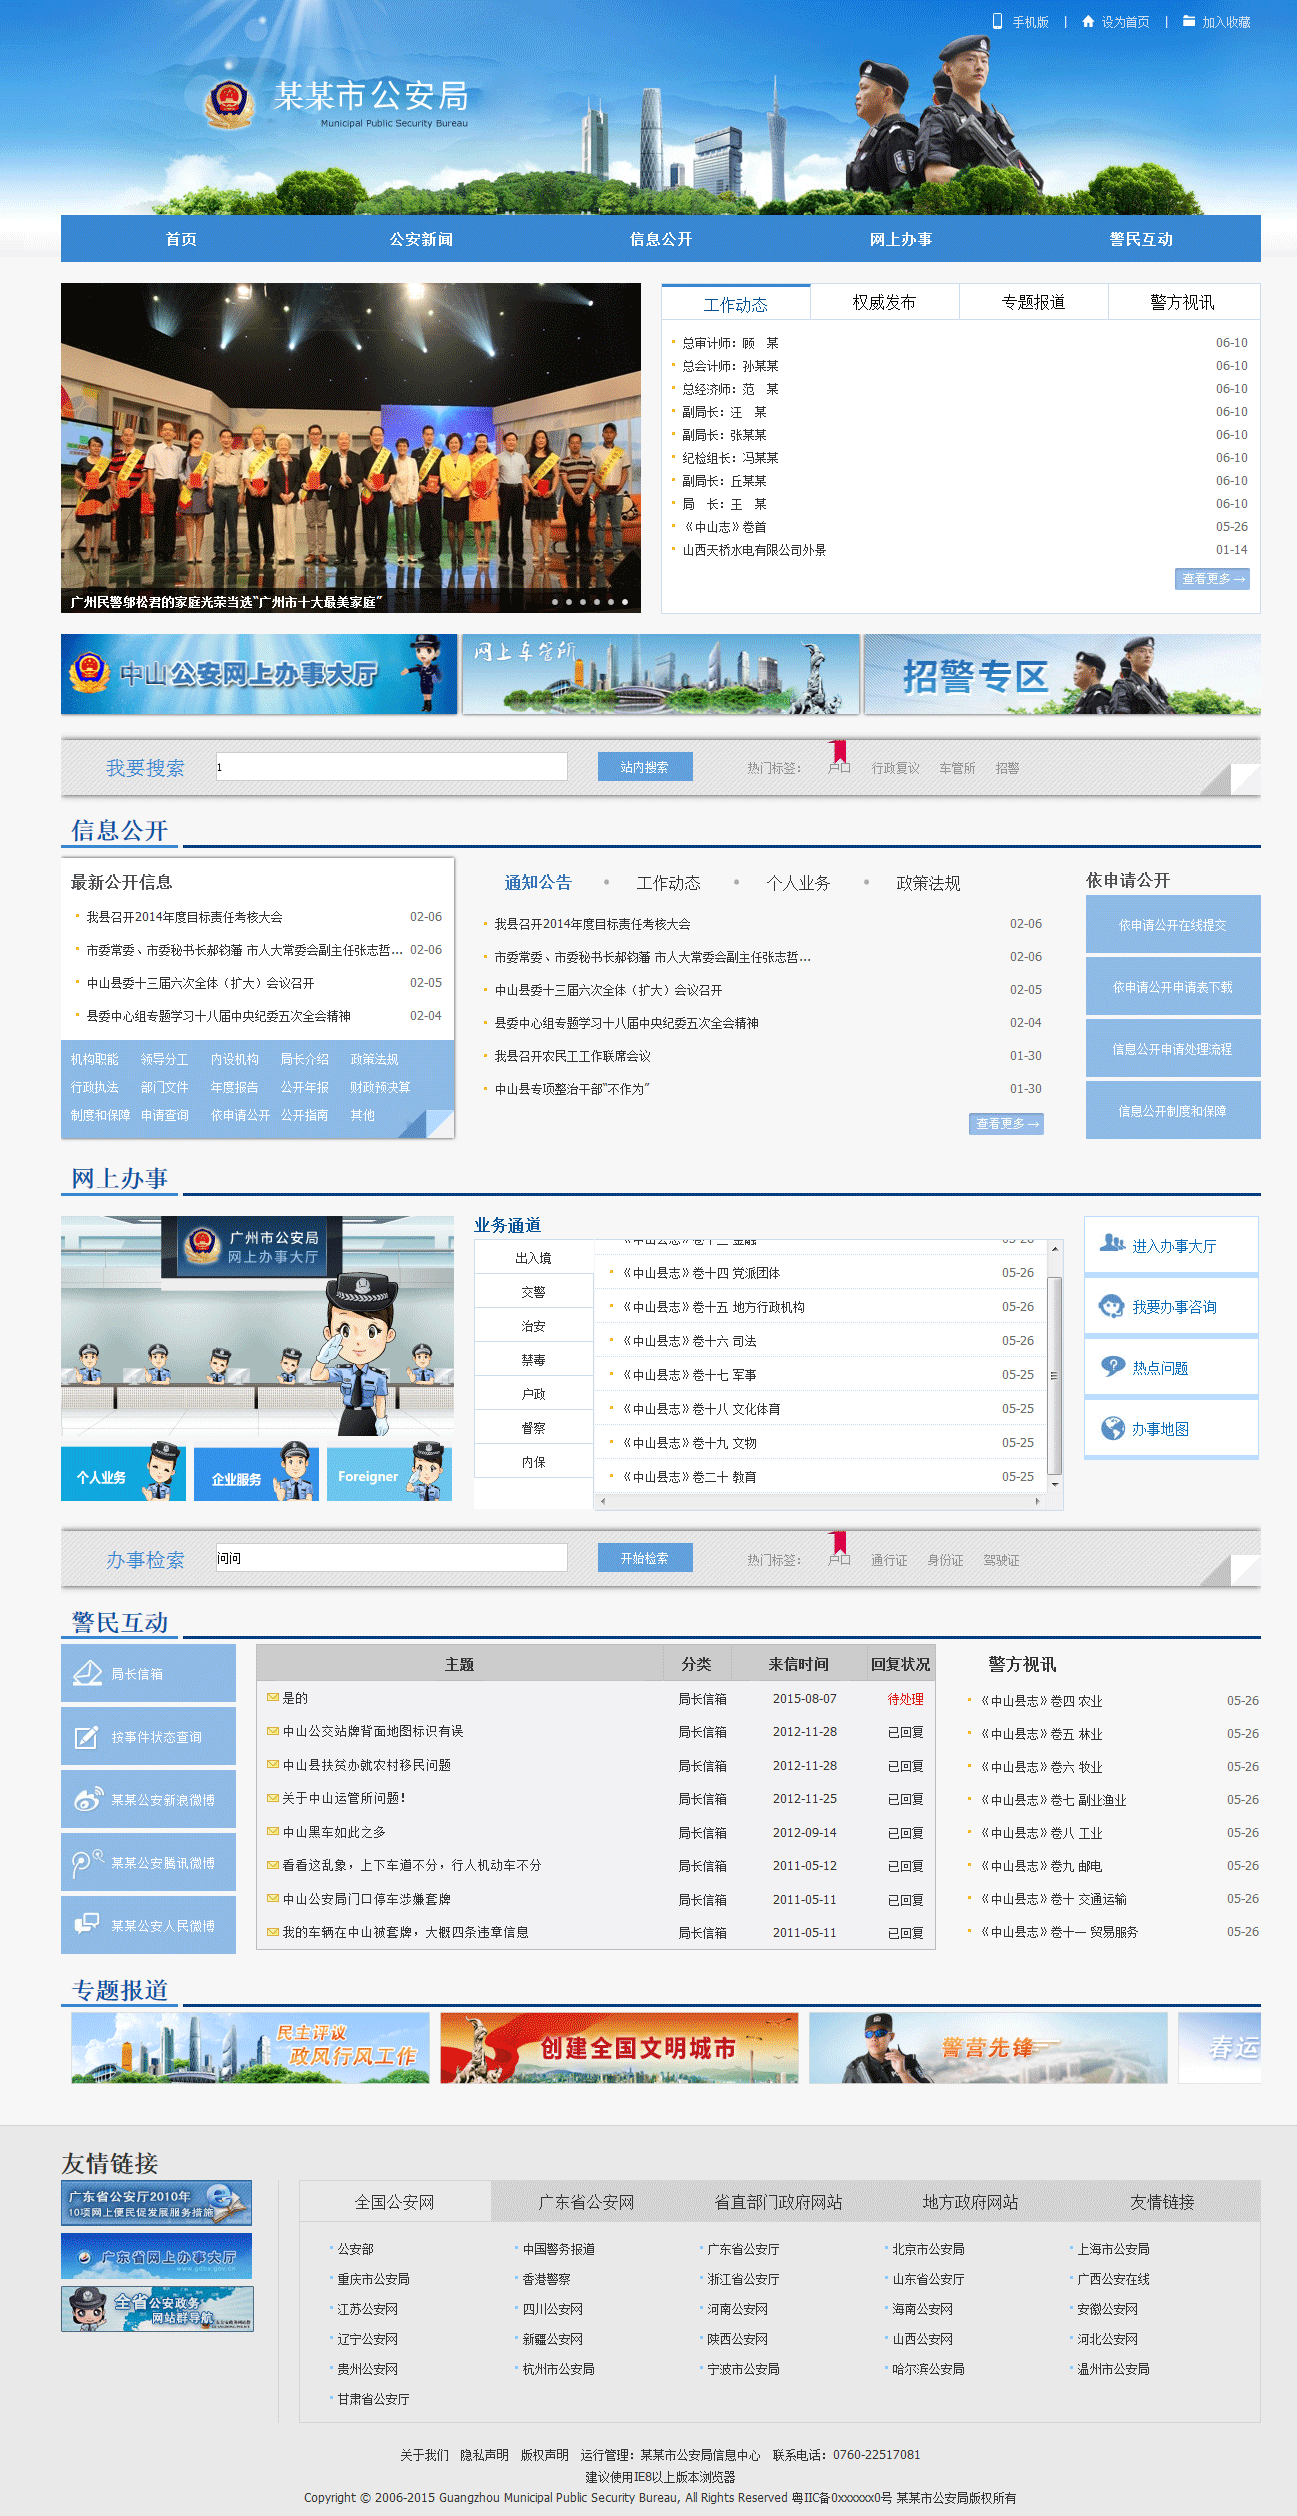Open 公安新闻 in main navigation
Viewport: 1297px width, 2516px height.
coord(421,239)
